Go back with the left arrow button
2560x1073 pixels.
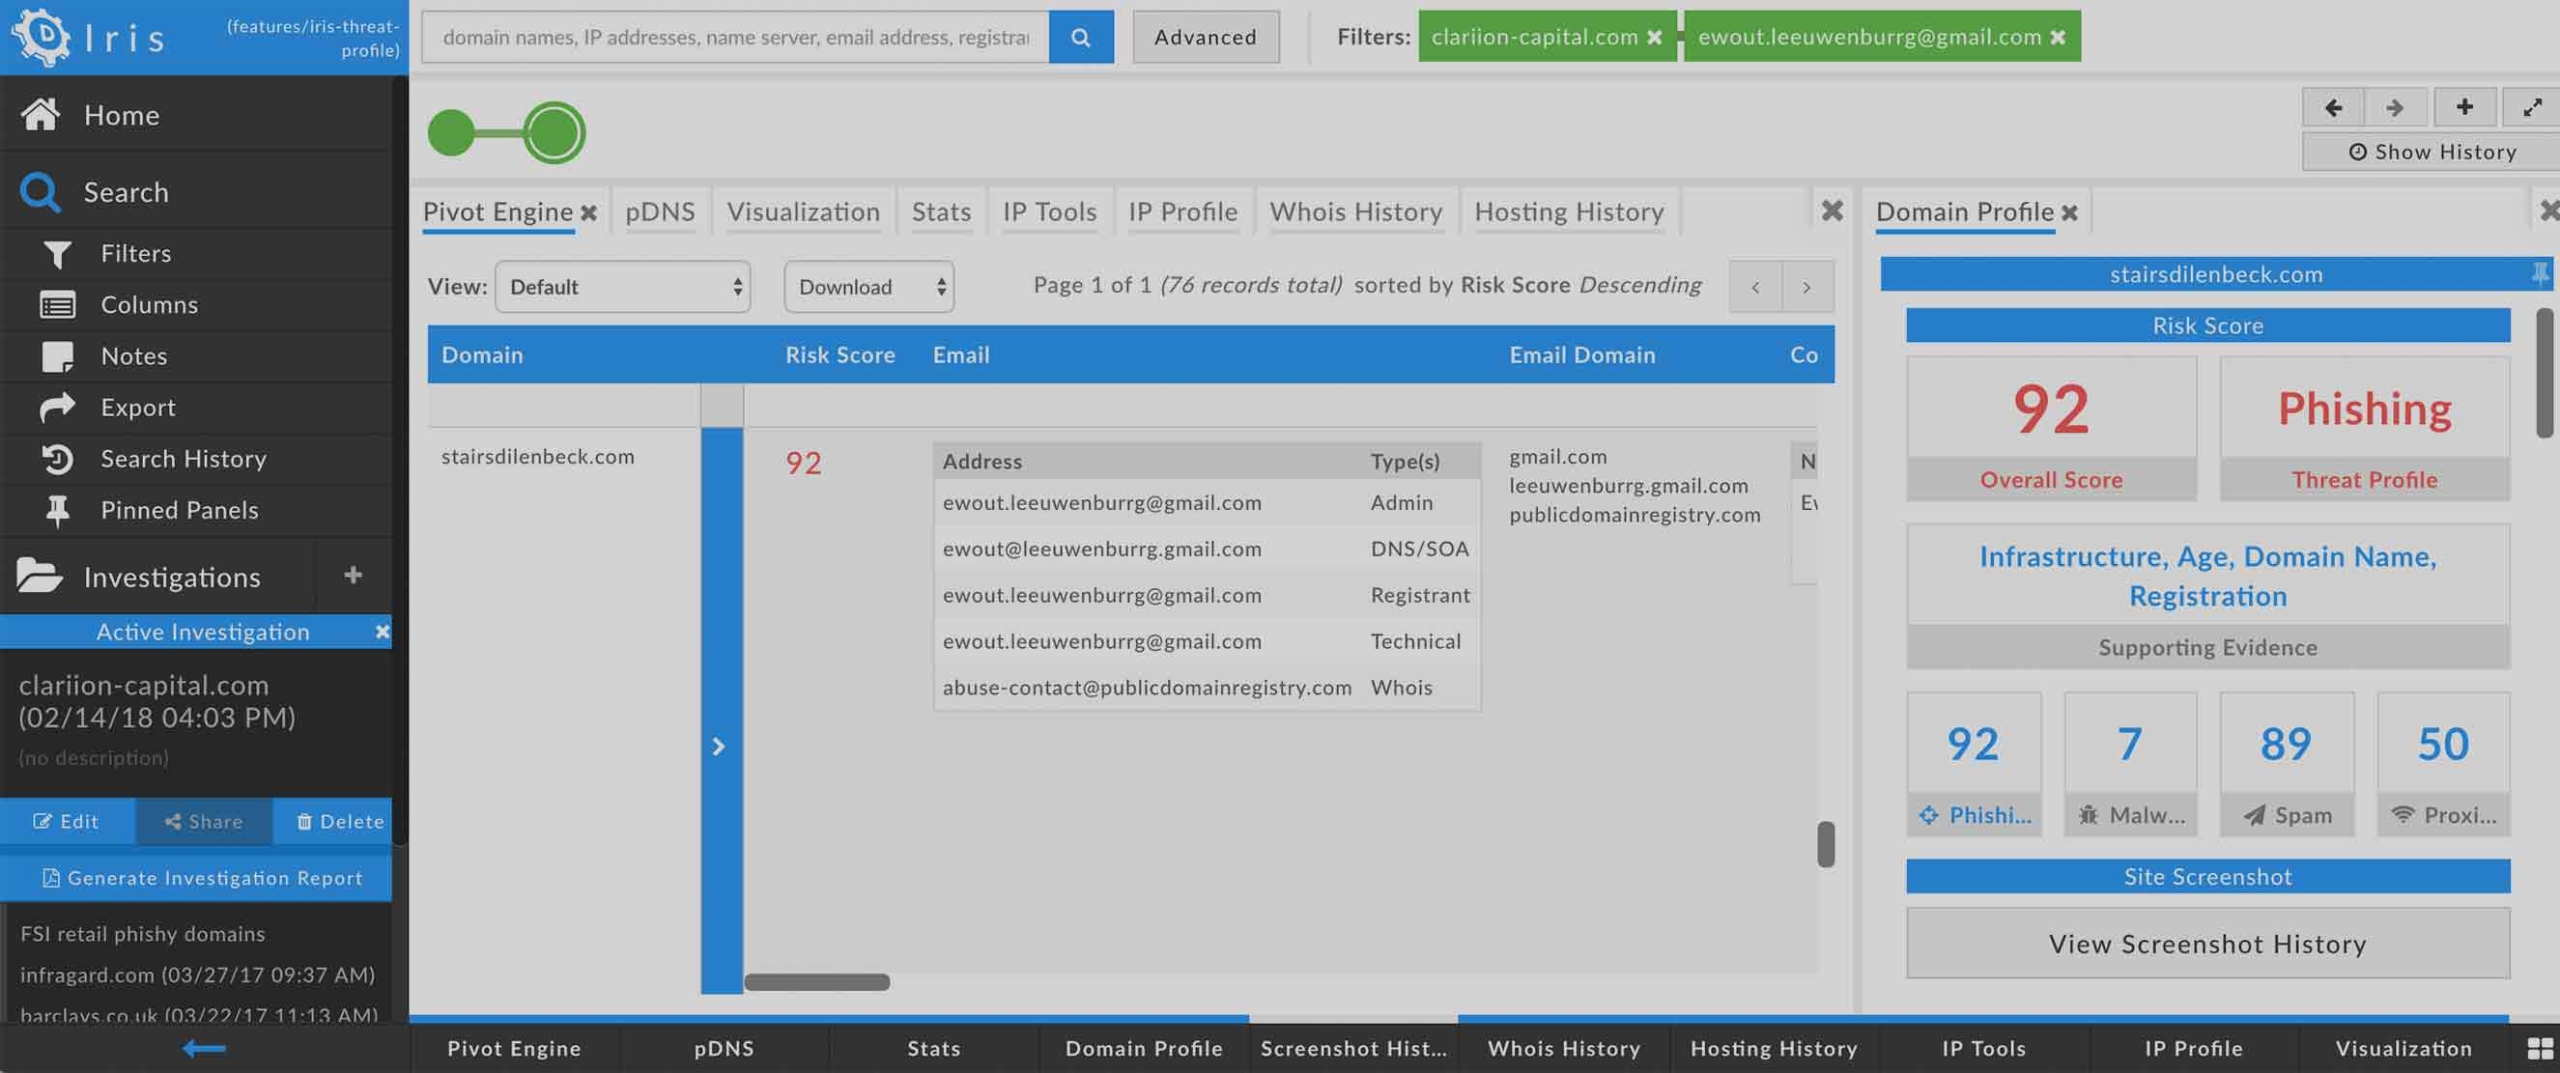(2333, 107)
